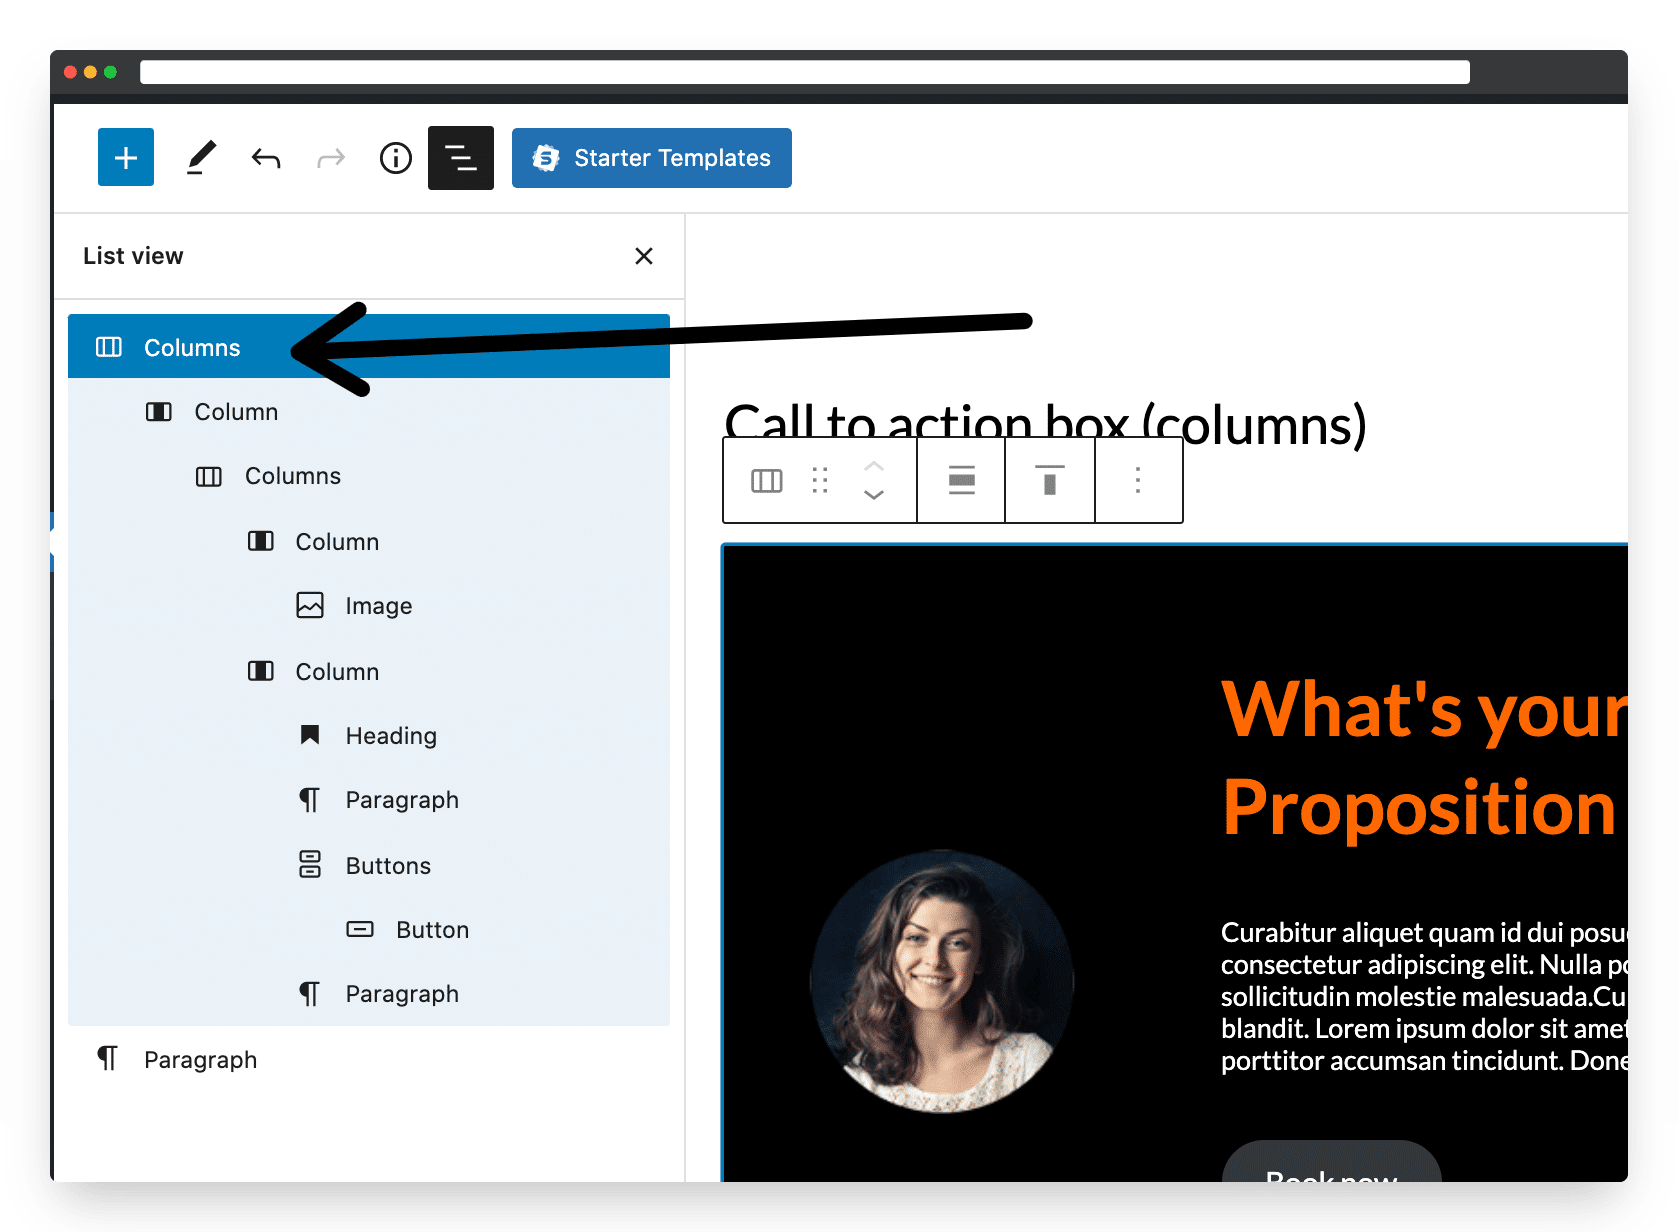Select the Button block row

click(x=369, y=930)
